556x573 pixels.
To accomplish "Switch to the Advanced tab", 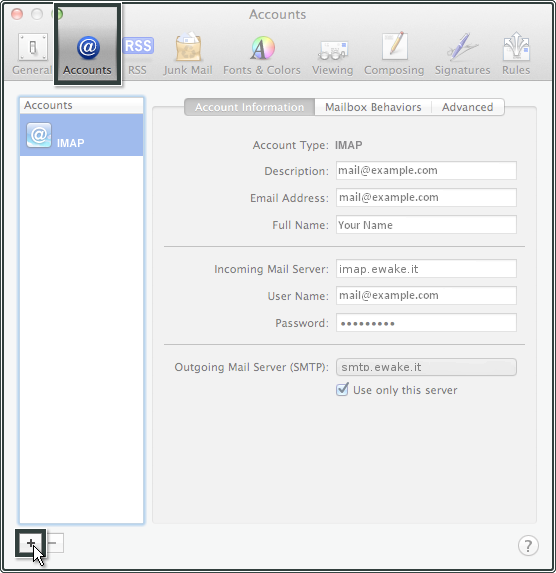I will pos(468,107).
